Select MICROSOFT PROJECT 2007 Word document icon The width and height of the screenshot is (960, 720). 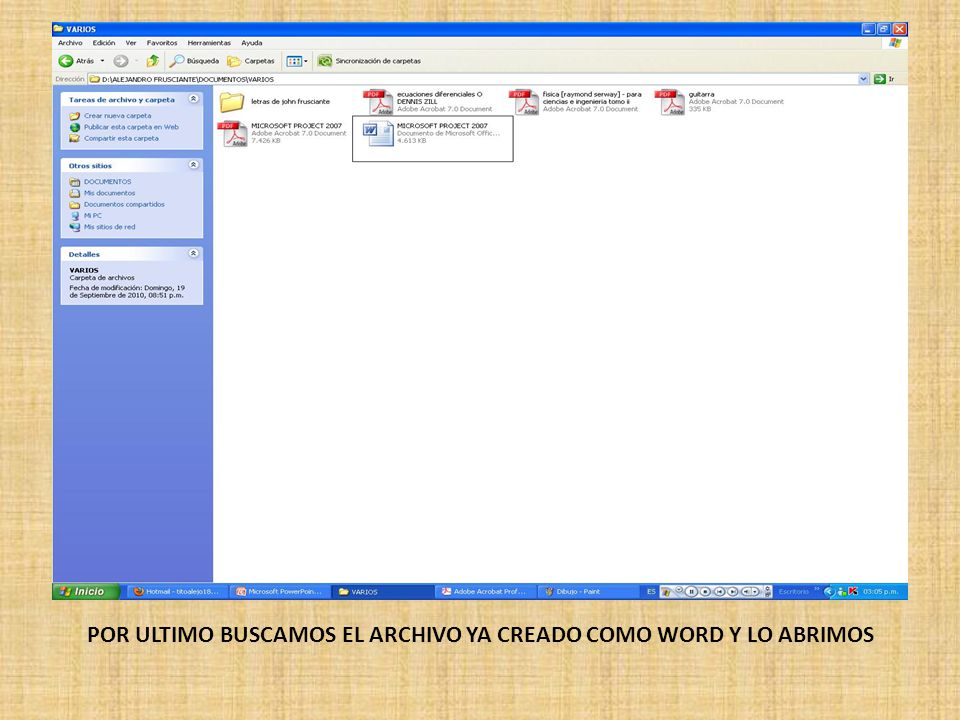[378, 134]
